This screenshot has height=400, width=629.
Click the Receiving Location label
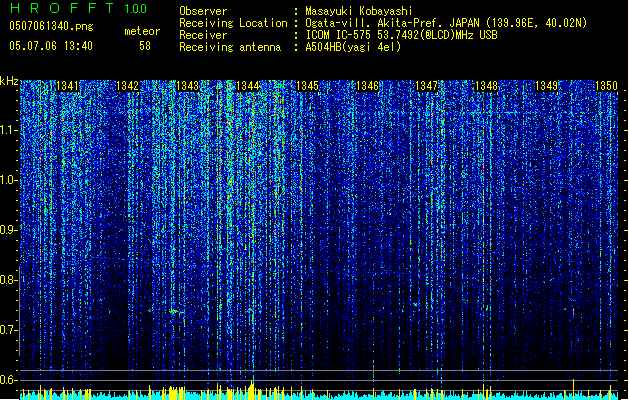233,23
